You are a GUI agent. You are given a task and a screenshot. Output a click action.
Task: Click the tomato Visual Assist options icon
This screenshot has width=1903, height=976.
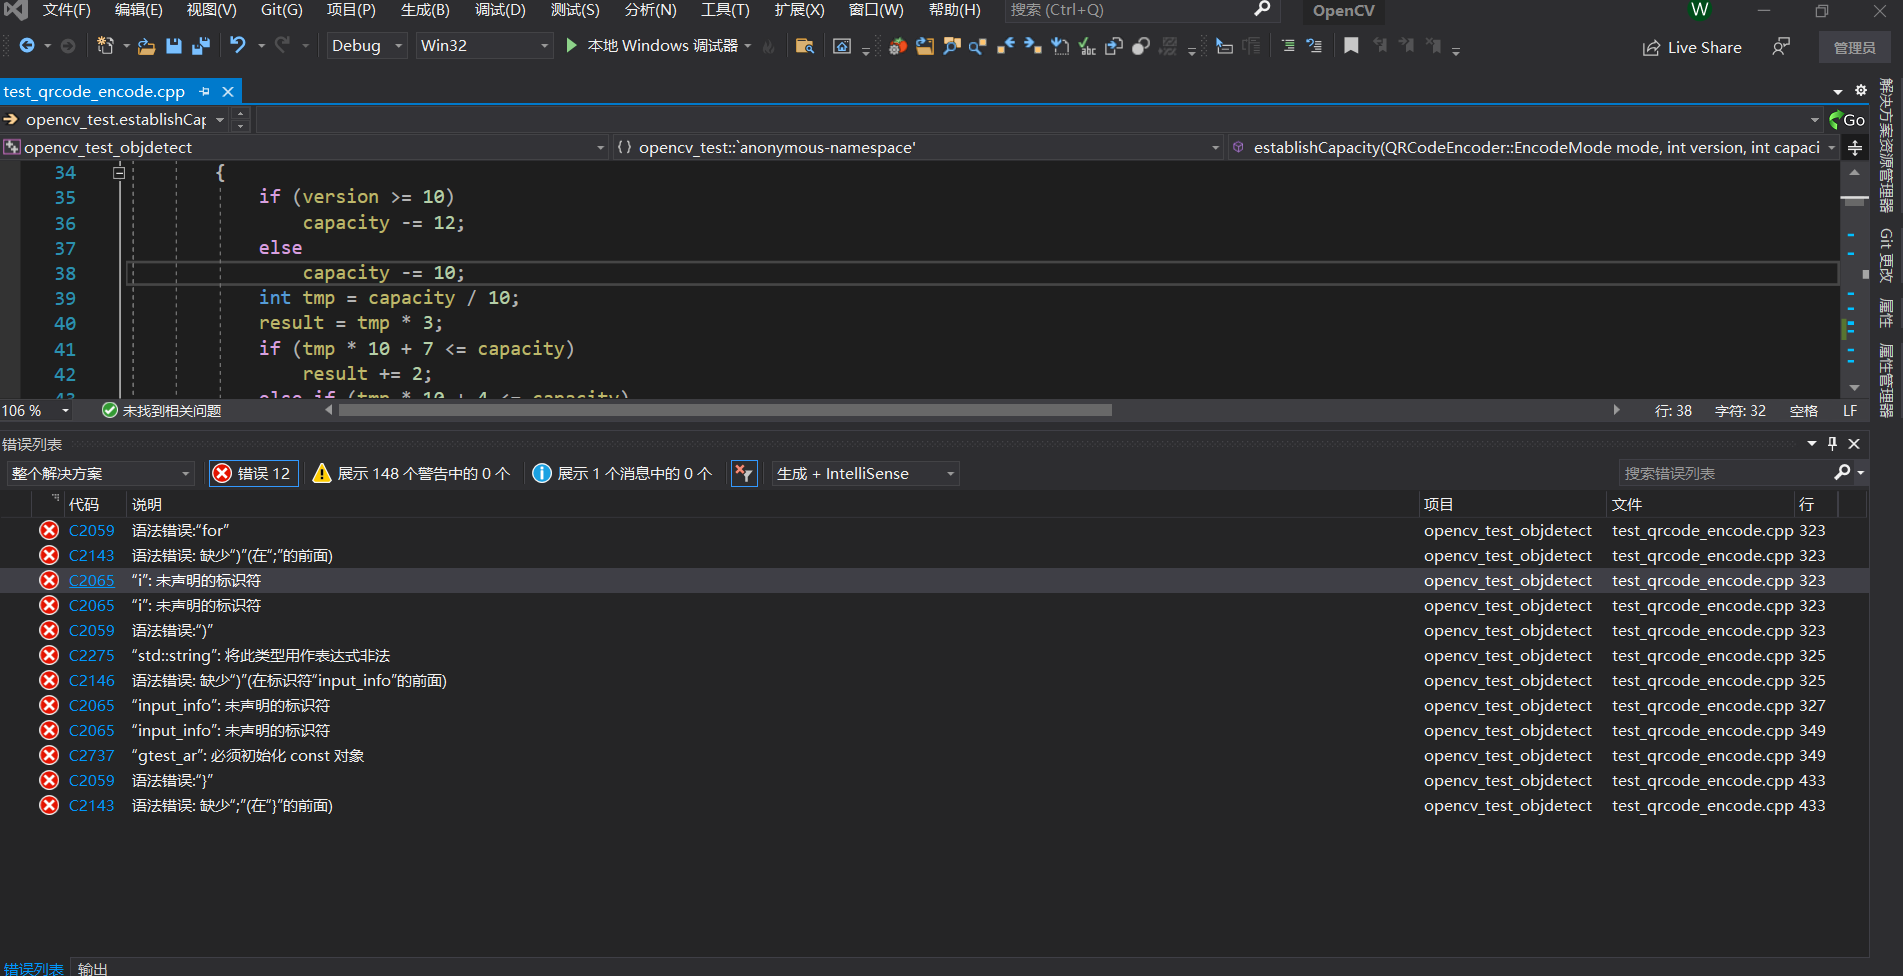coord(898,46)
